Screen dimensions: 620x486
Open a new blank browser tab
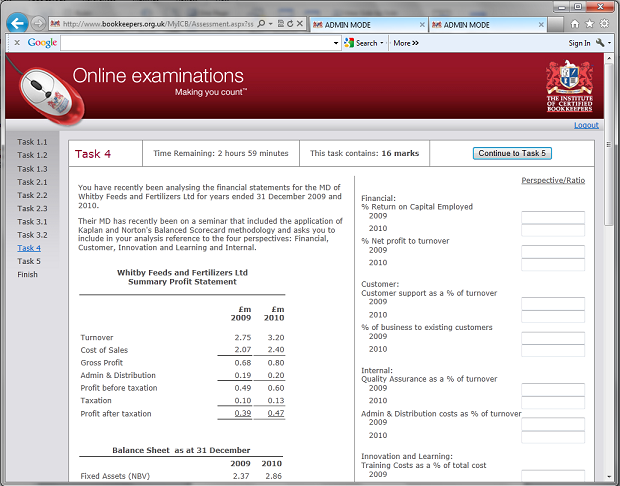(x=556, y=25)
